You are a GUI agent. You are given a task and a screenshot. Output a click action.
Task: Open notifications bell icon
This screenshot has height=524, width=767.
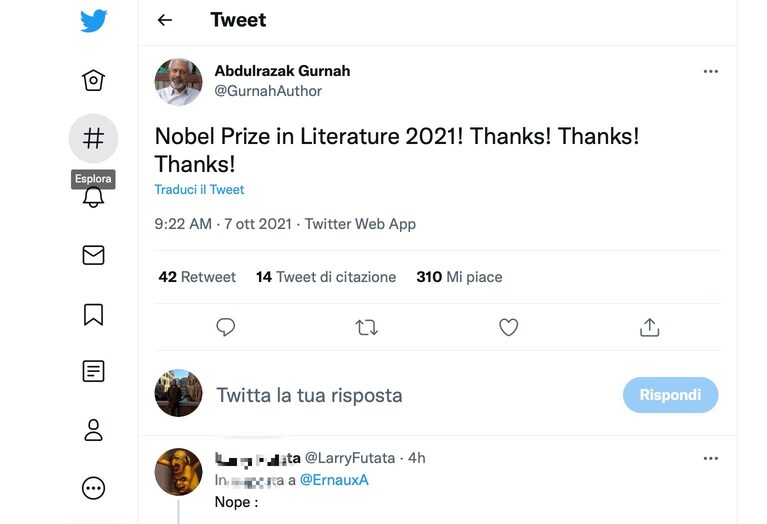[x=93, y=197]
